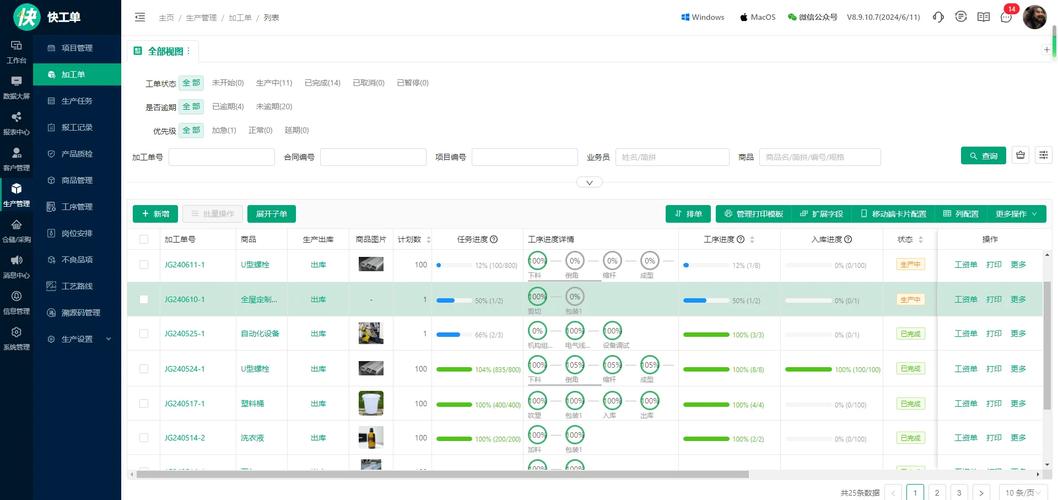Open 管理打印模板
1058x500 pixels.
point(754,214)
